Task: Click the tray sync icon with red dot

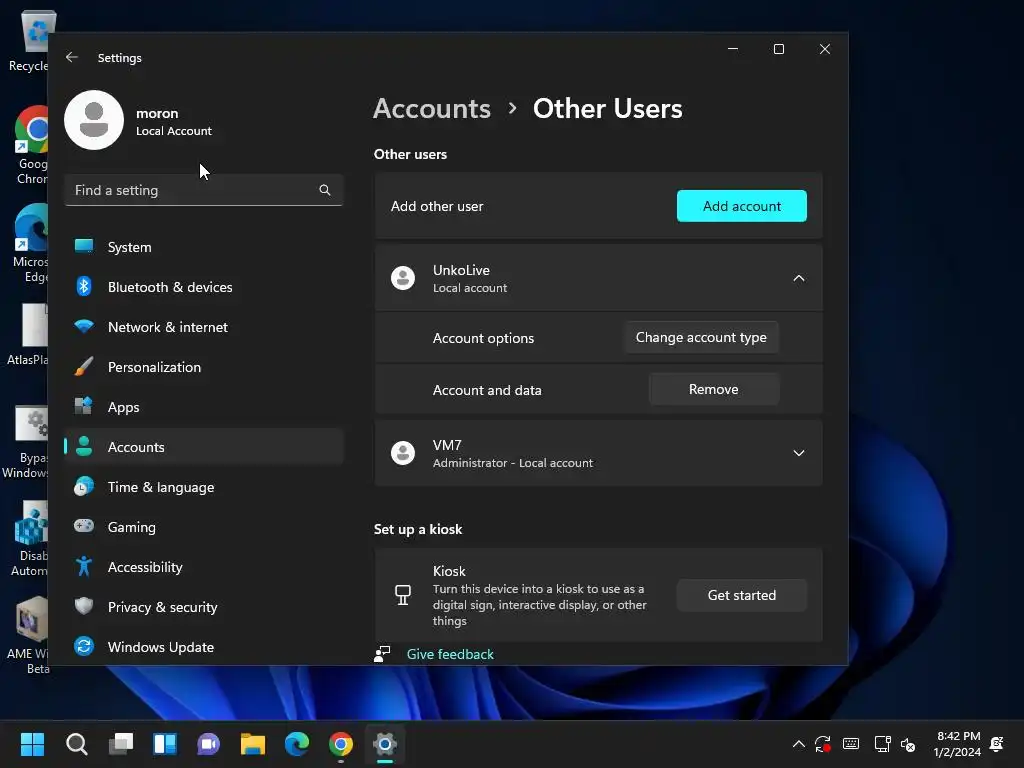Action: [823, 744]
